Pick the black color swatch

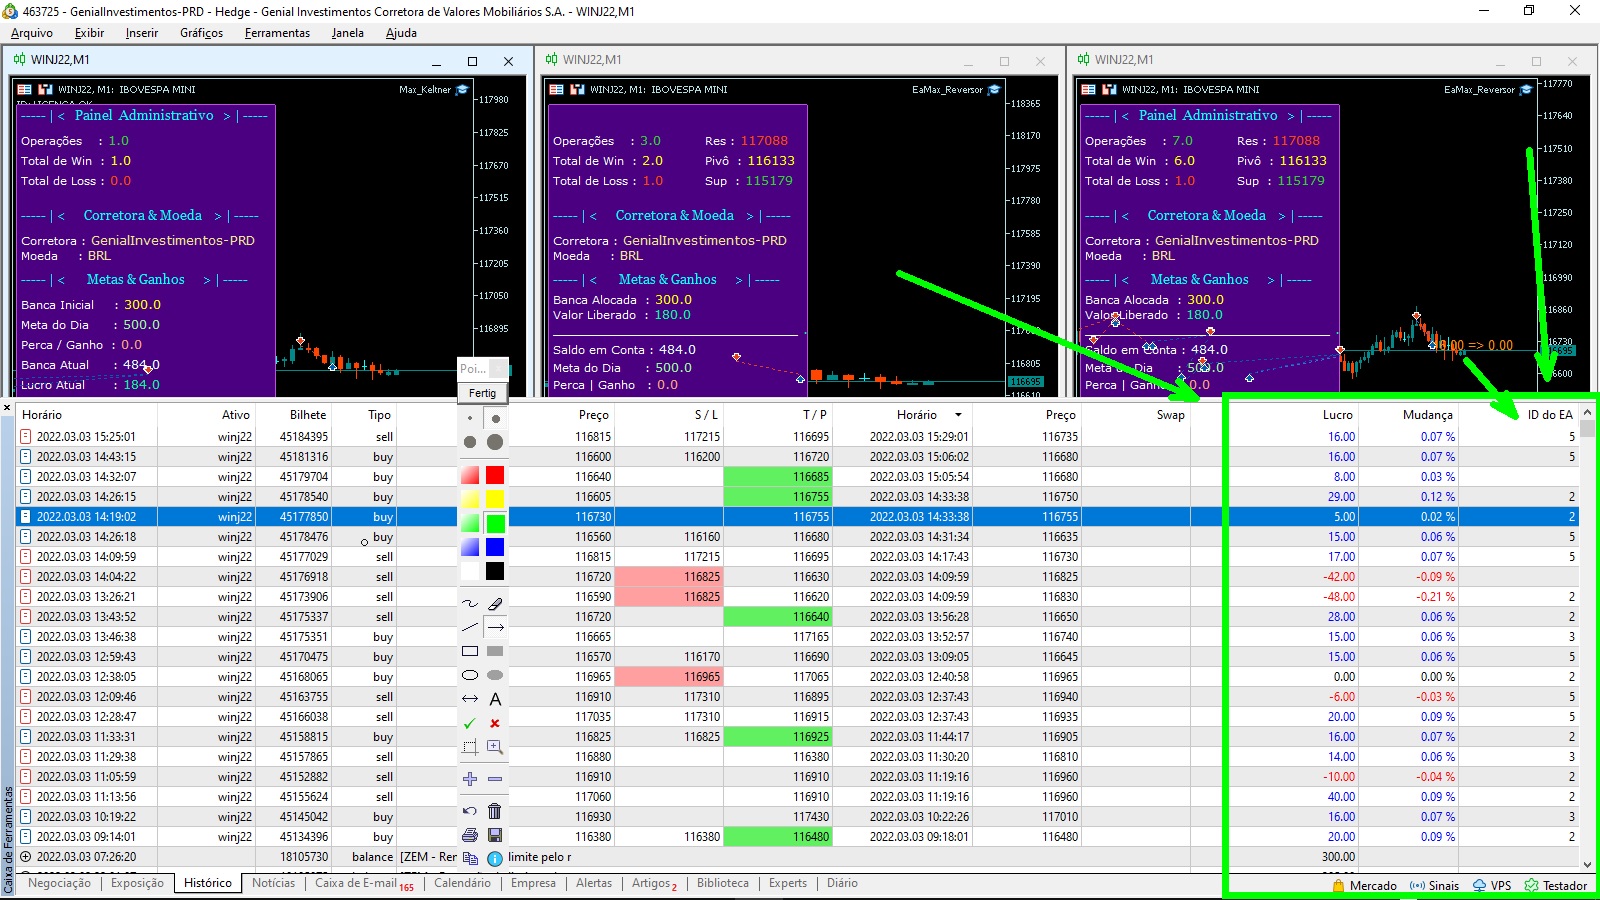tap(495, 571)
